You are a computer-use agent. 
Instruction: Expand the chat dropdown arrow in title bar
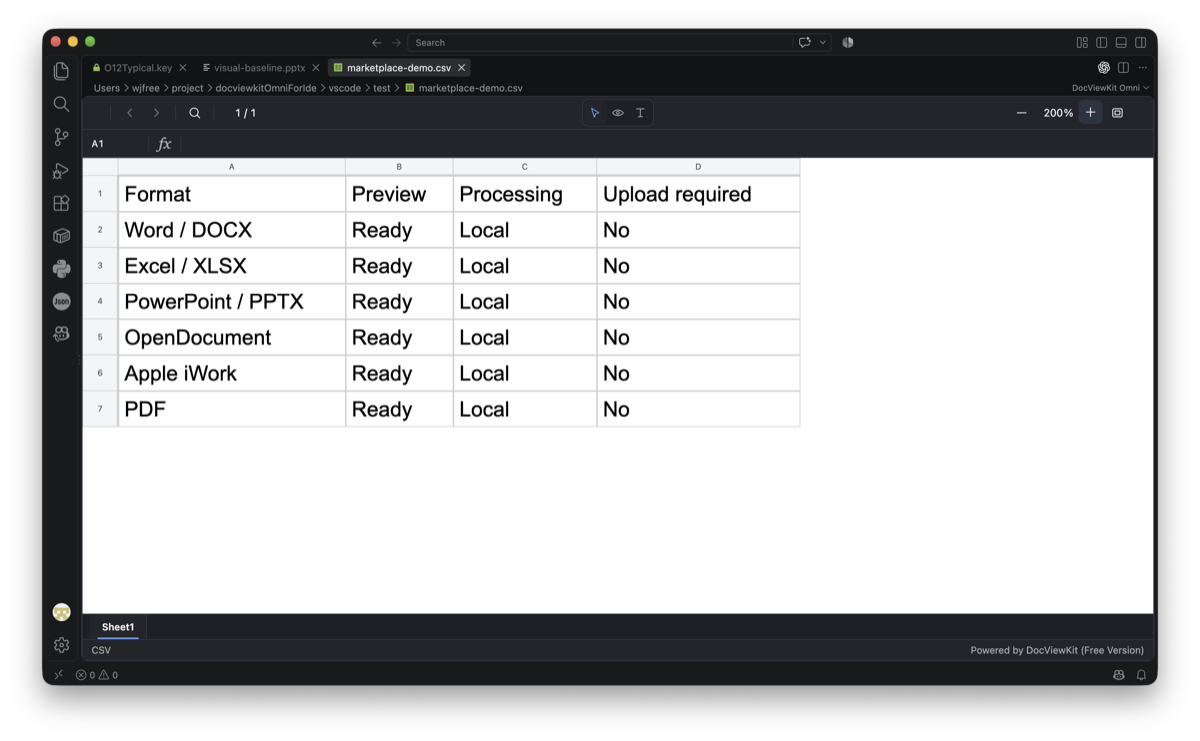(x=823, y=42)
